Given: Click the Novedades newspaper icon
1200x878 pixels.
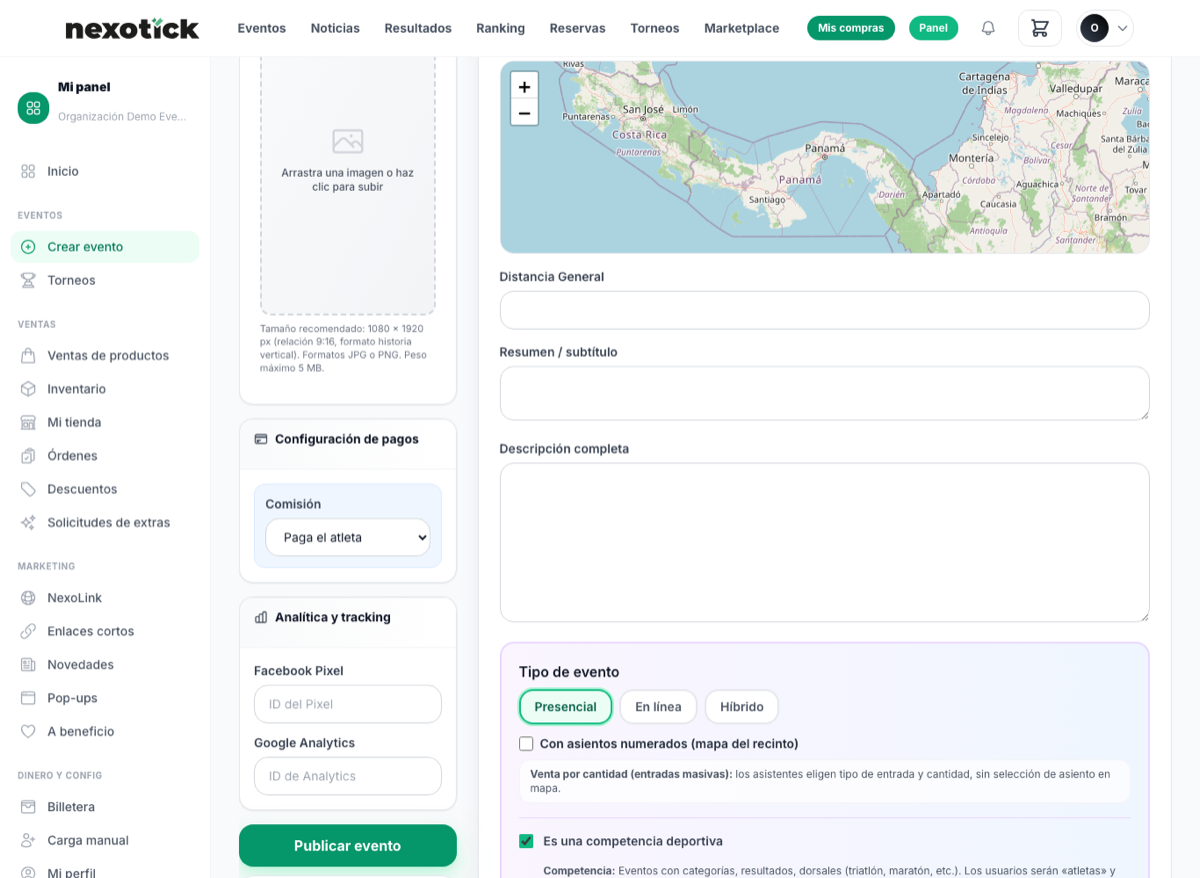Looking at the screenshot, I should click(28, 665).
